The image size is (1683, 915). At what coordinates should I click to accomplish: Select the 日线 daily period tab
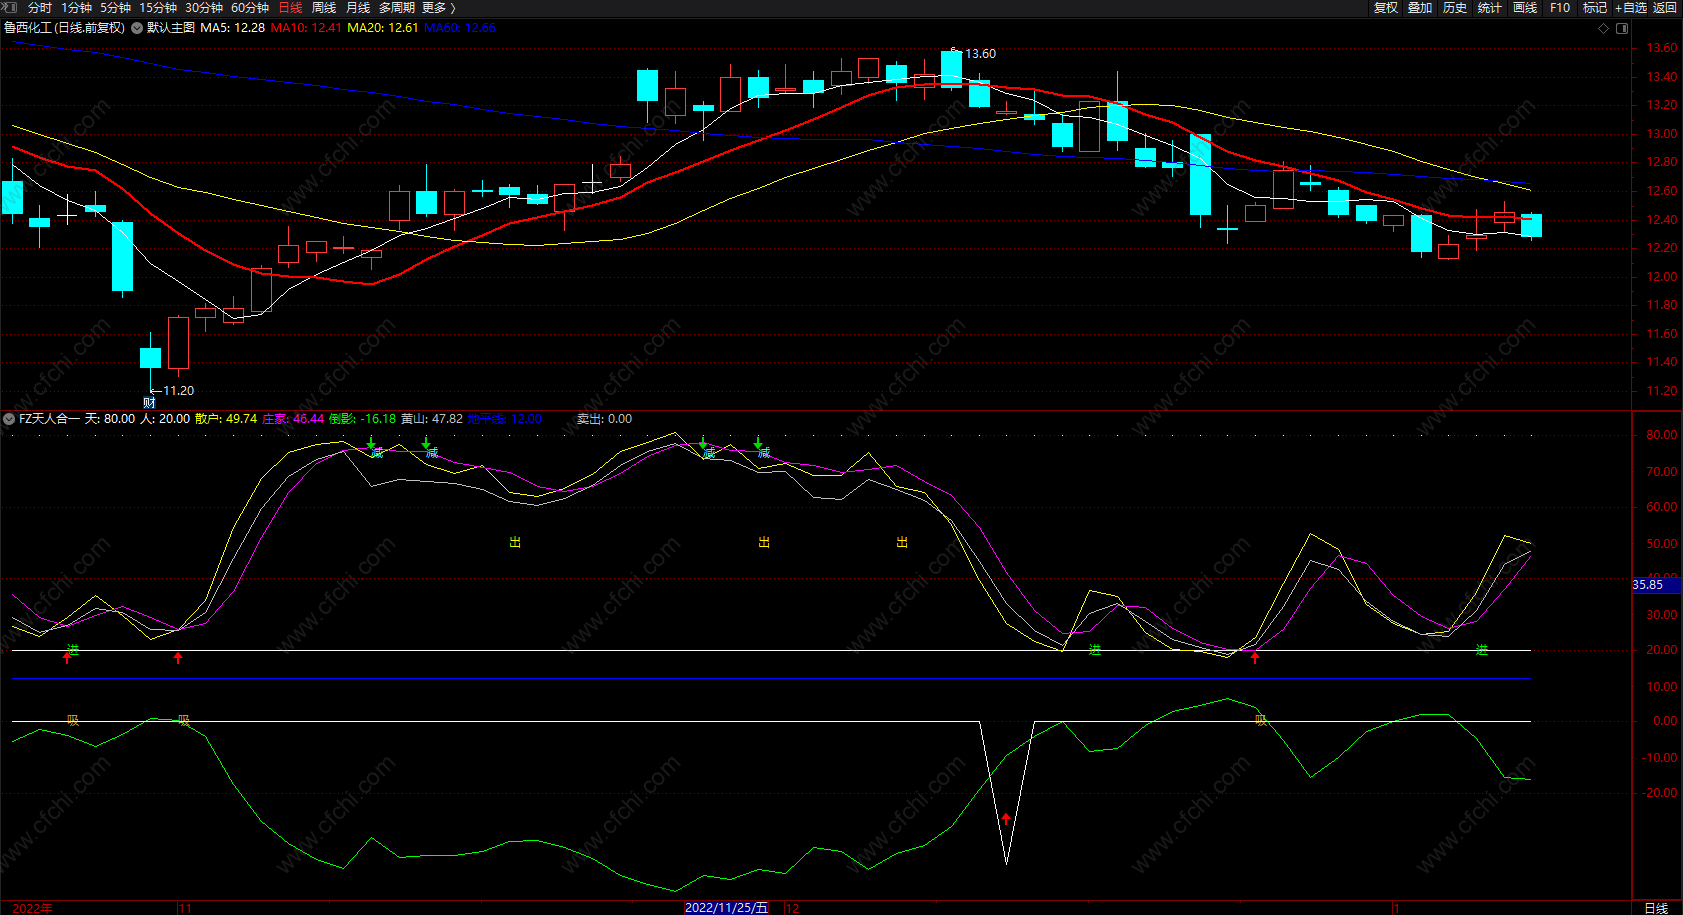(290, 8)
